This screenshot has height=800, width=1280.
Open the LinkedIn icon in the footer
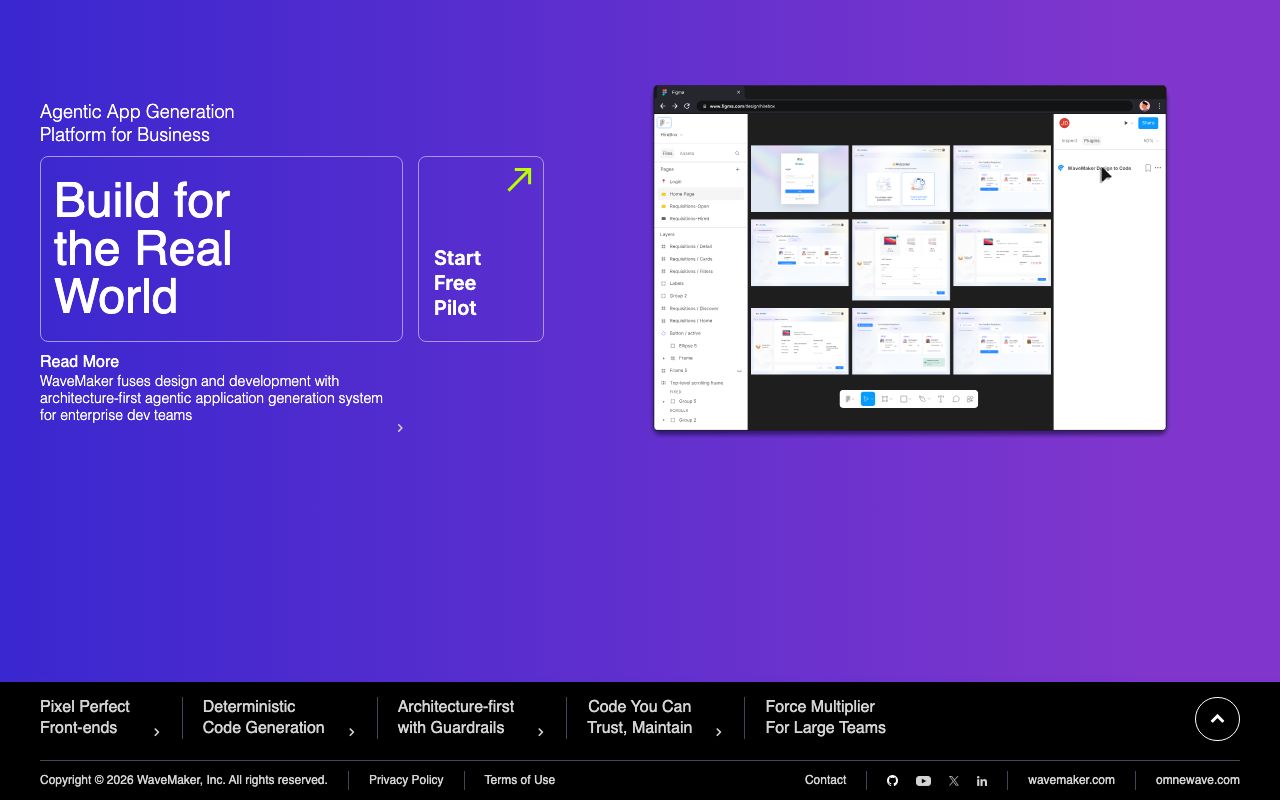click(982, 781)
